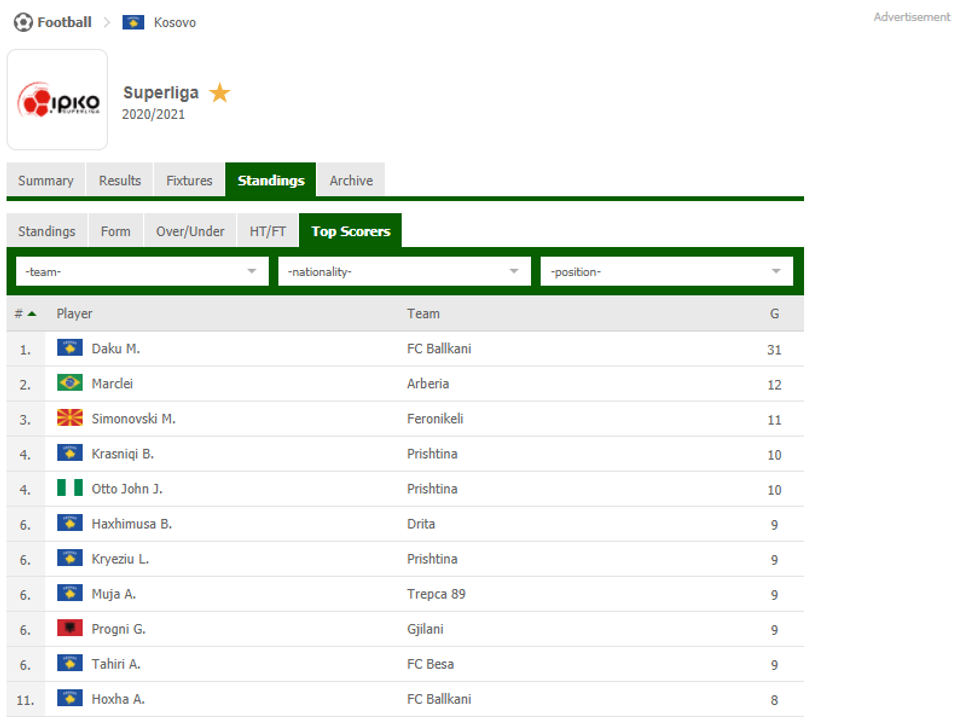Open the Form sub-tab
The image size is (980, 717).
tap(115, 231)
